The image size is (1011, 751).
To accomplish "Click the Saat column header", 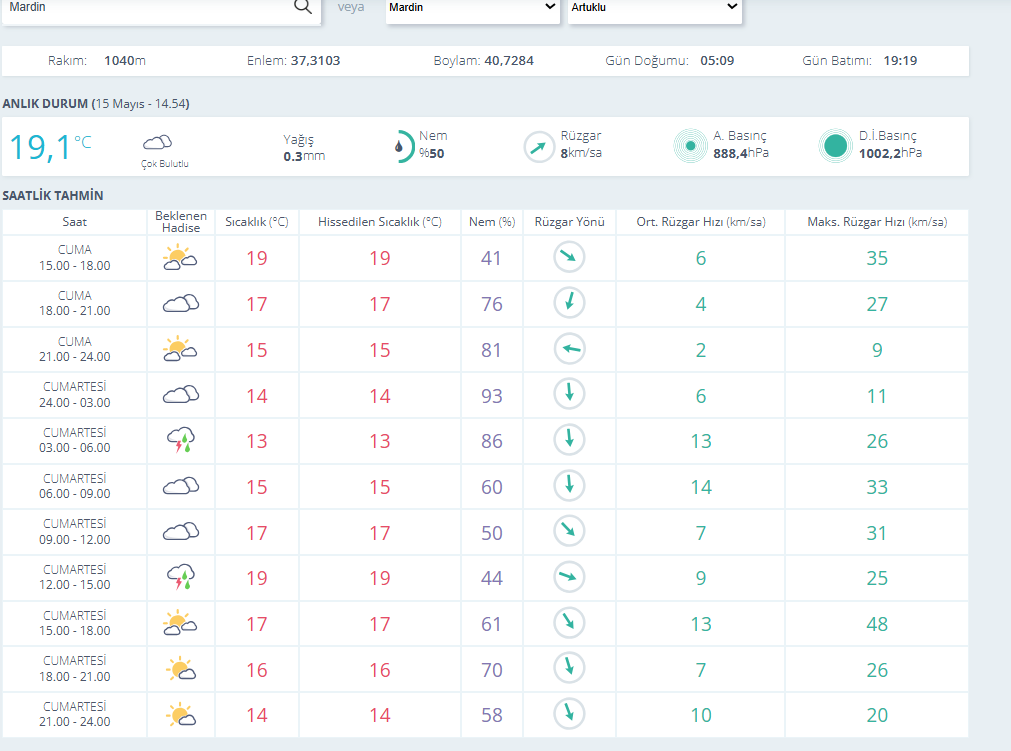I will 75,222.
